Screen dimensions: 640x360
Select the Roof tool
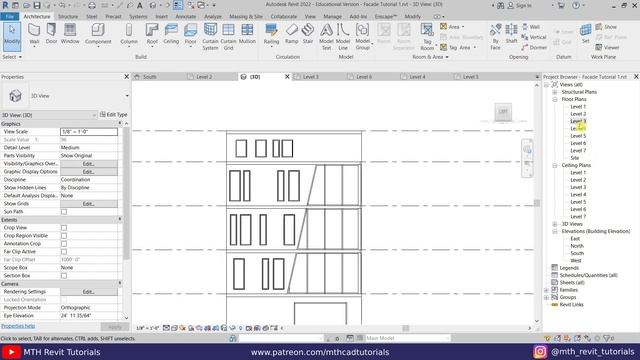click(x=152, y=35)
